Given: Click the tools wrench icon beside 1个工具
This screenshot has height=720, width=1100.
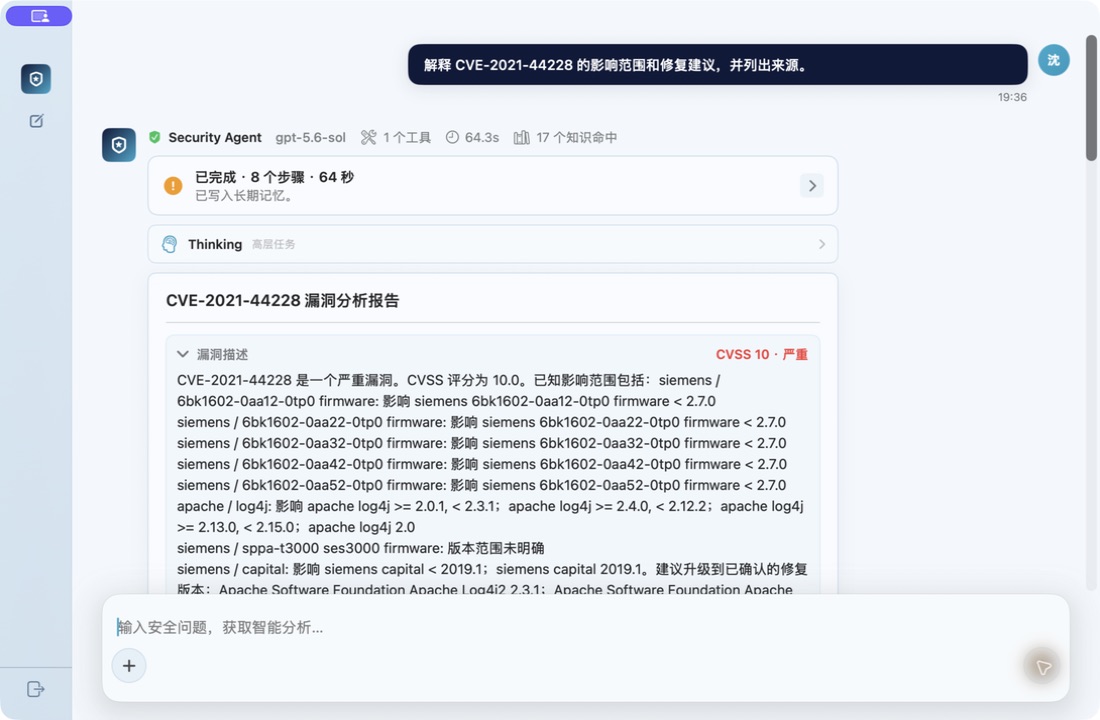Looking at the screenshot, I should (368, 138).
